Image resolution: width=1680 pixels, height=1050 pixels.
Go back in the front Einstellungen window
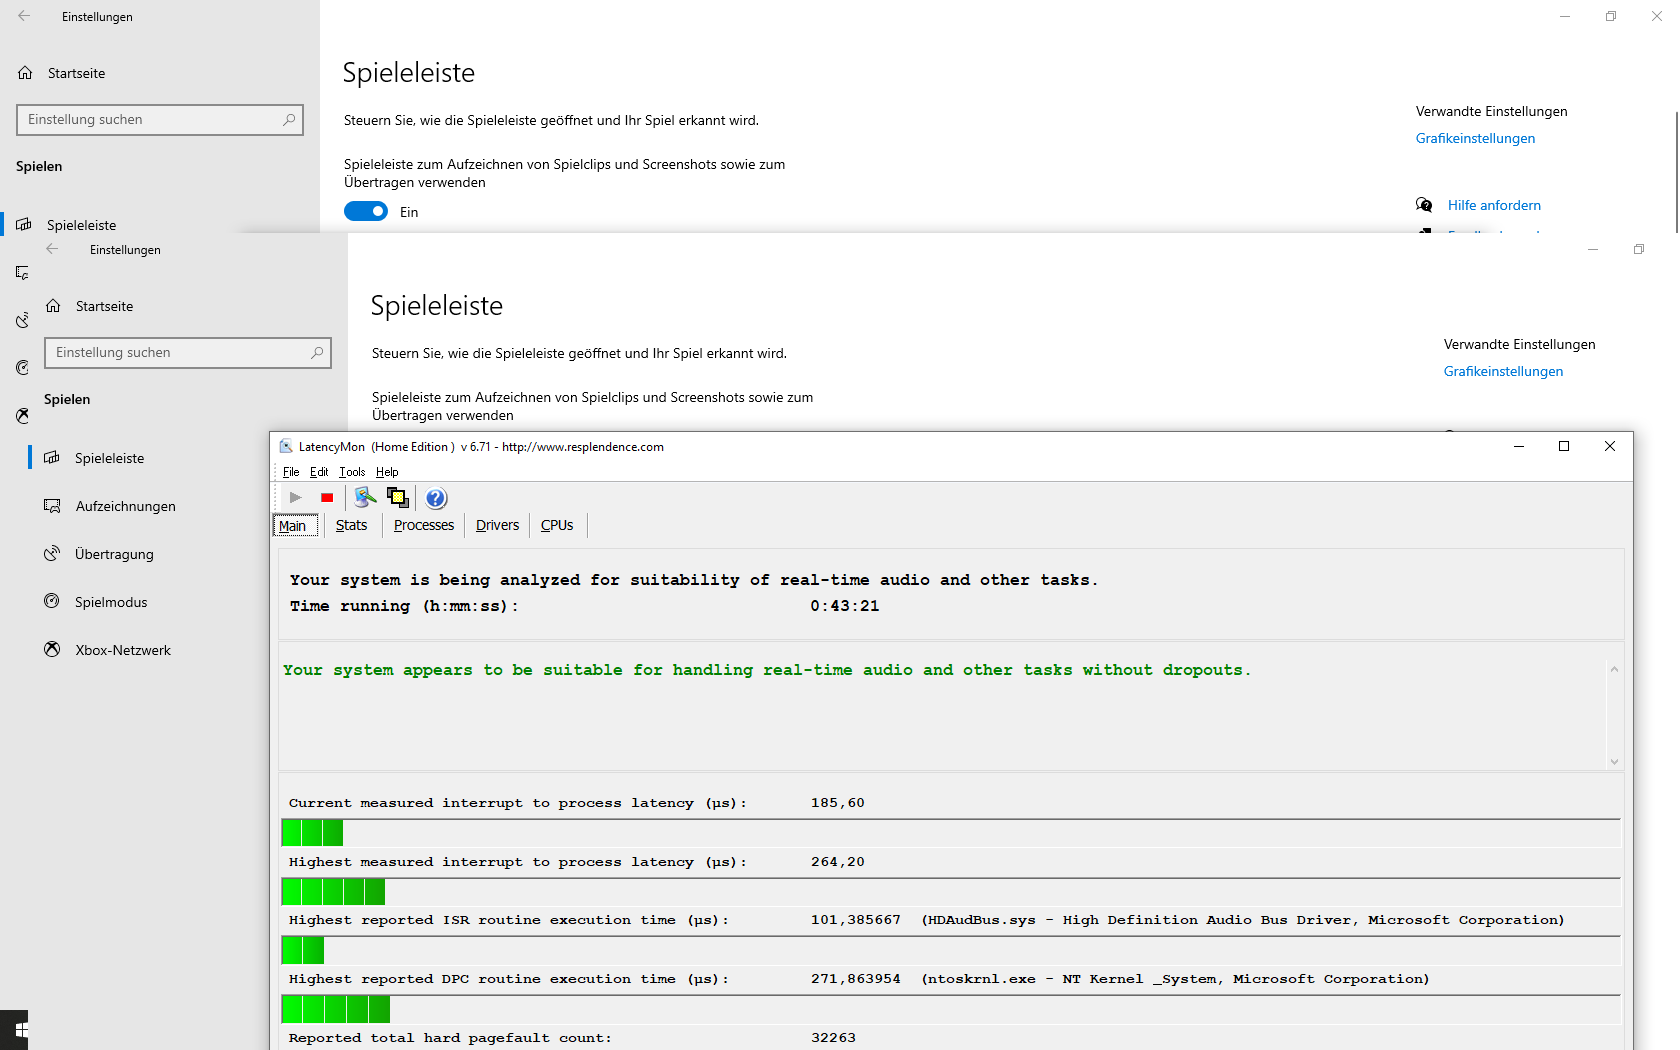tap(52, 249)
